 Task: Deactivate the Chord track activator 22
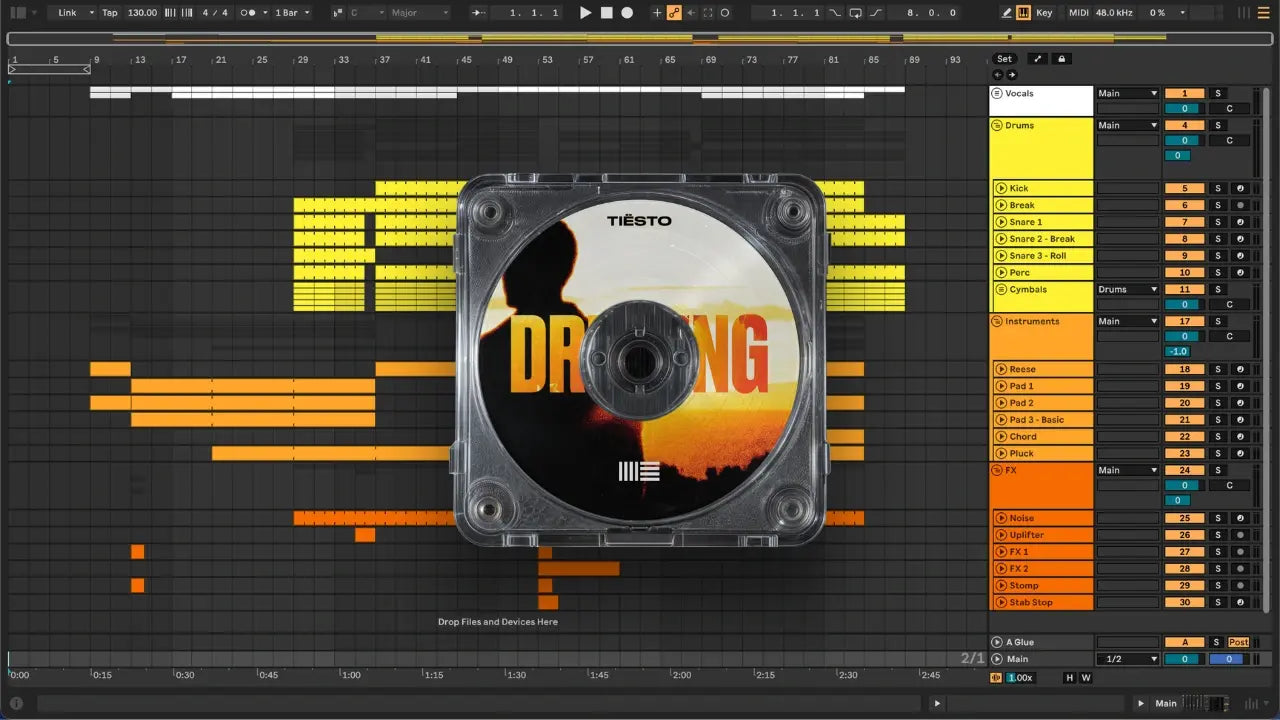click(1185, 436)
